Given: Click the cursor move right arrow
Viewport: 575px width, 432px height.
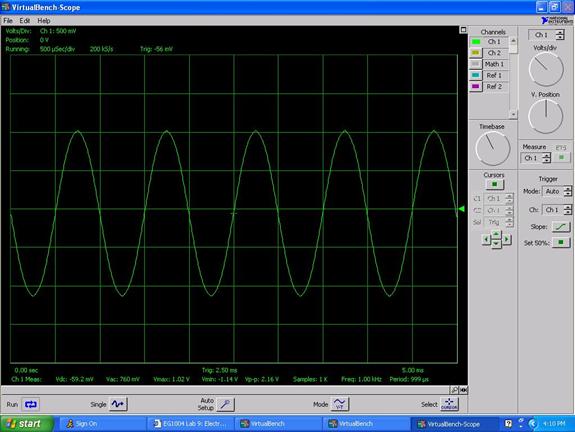Looking at the screenshot, I should 506,239.
